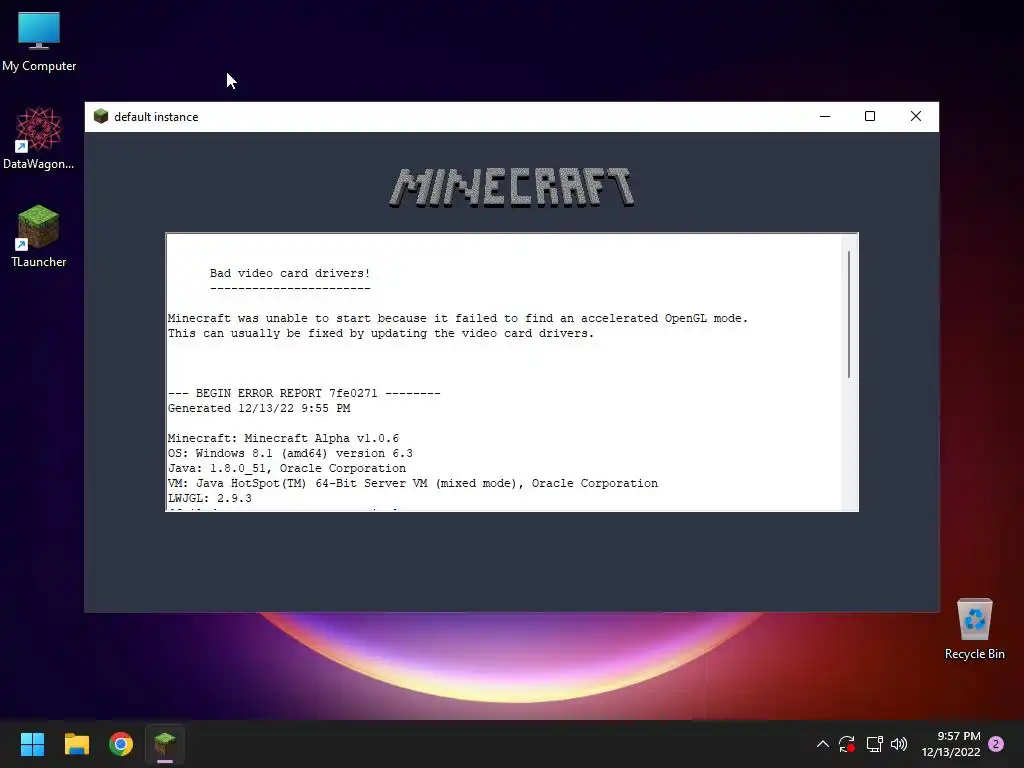Click 'This can usually be fixed' line
The image size is (1024, 768).
(x=381, y=333)
